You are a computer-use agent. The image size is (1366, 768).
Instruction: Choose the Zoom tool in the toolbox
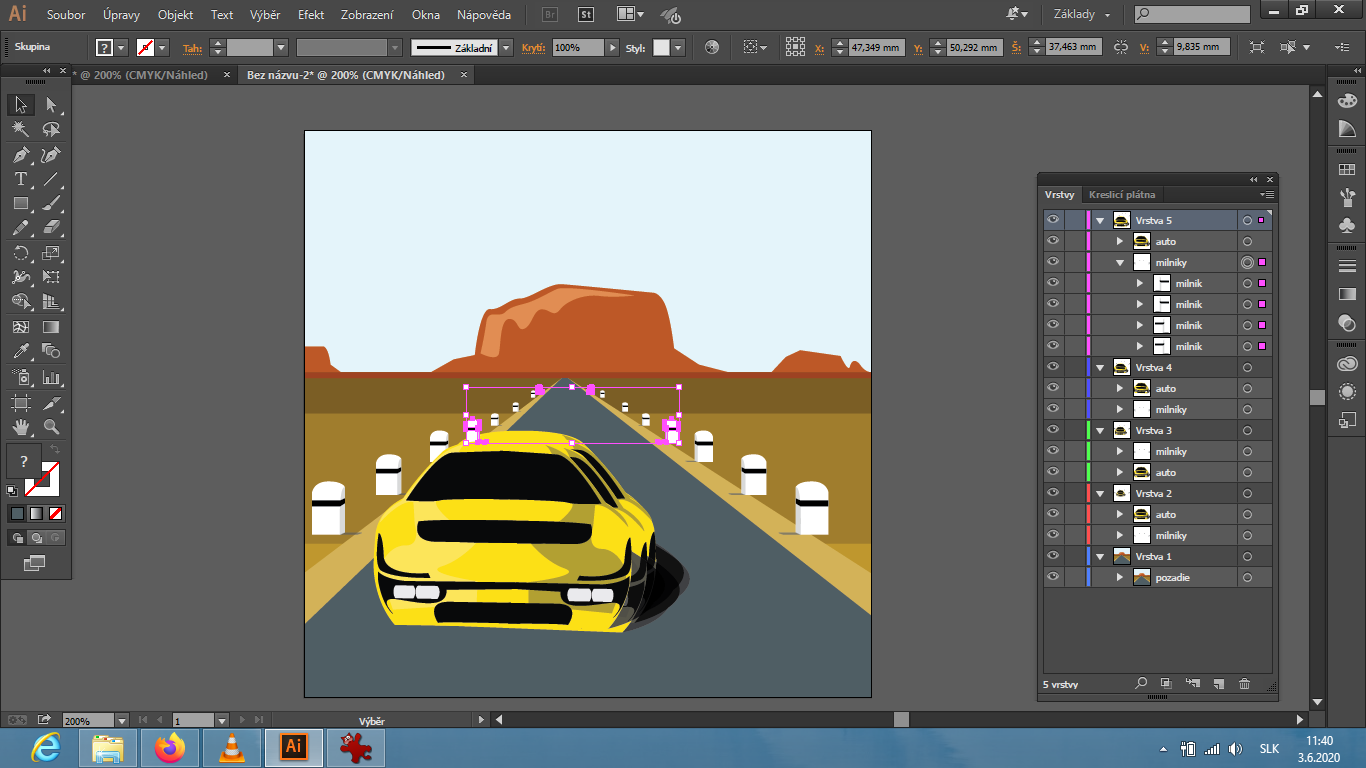[51, 427]
